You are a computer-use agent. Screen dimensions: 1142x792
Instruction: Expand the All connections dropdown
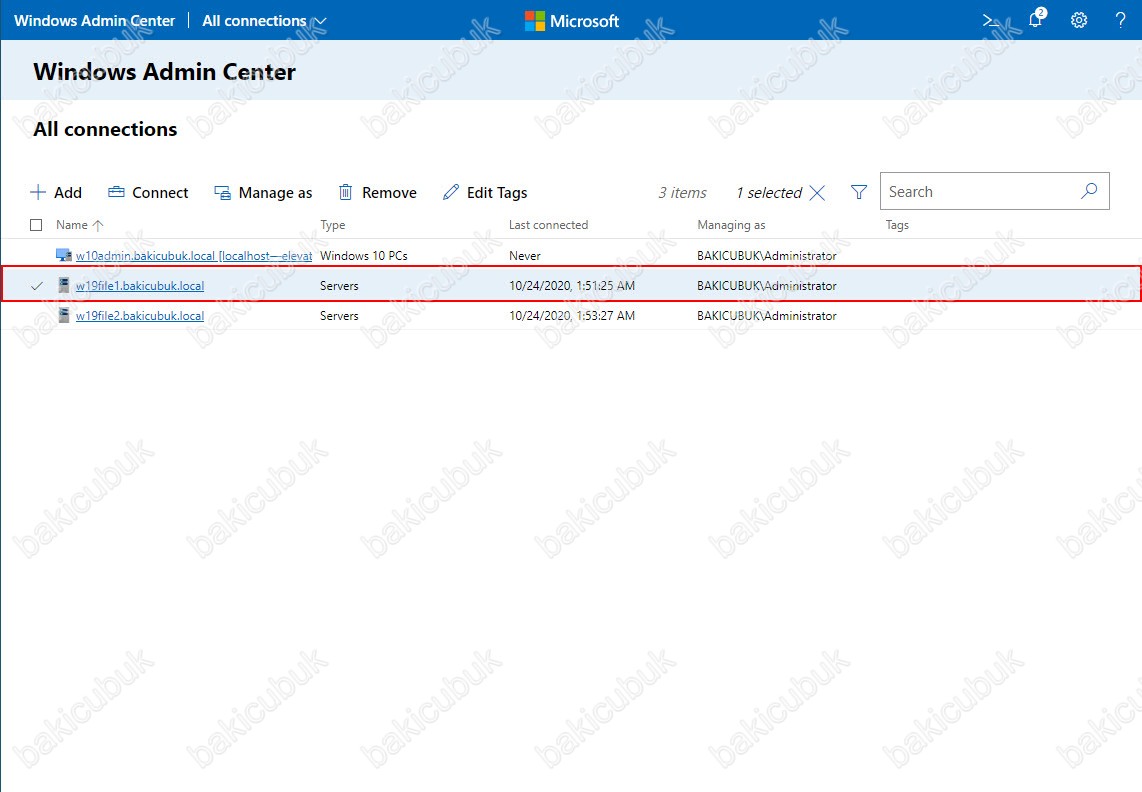[x=264, y=20]
